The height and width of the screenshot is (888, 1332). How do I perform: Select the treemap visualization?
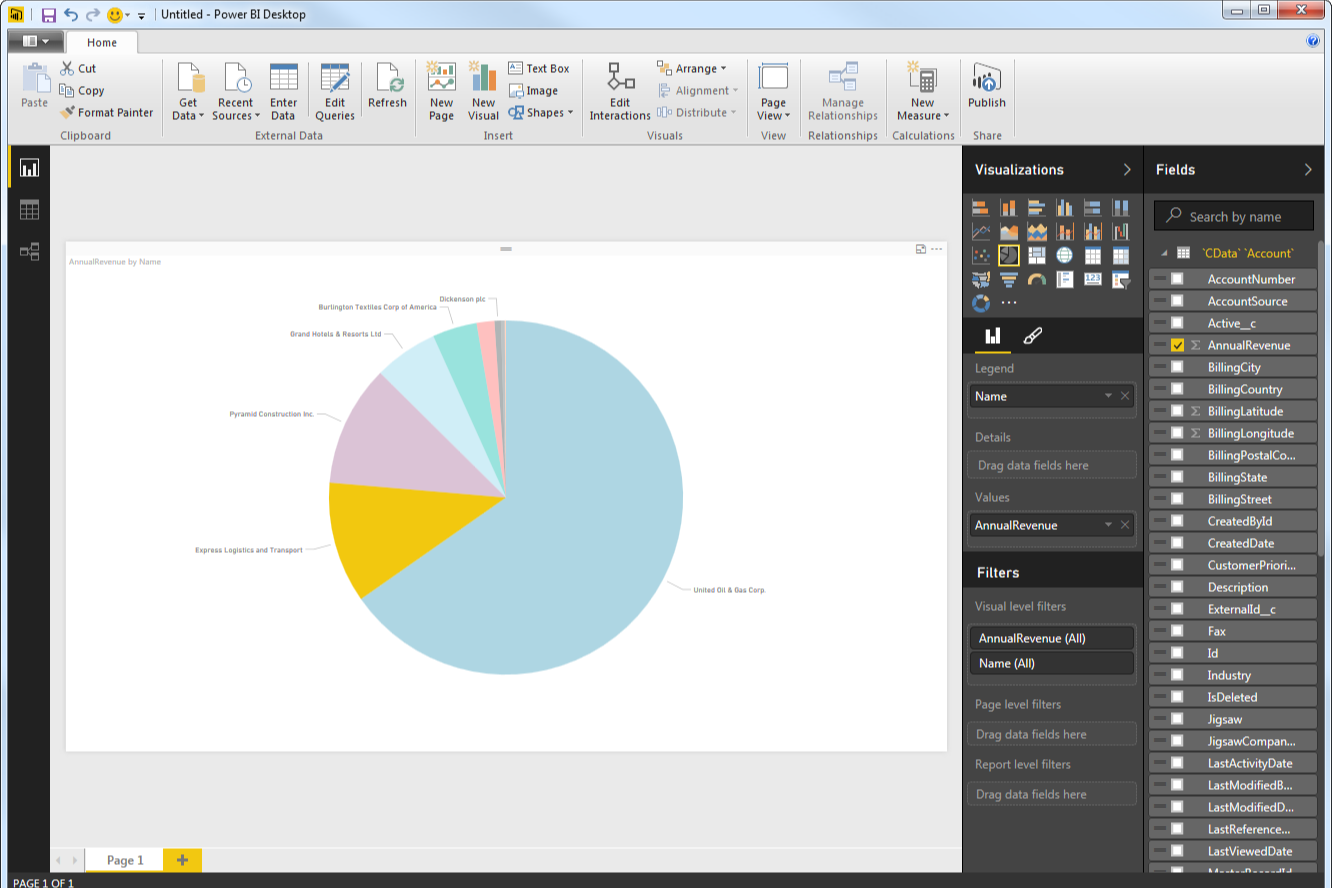pyautogui.click(x=1037, y=256)
